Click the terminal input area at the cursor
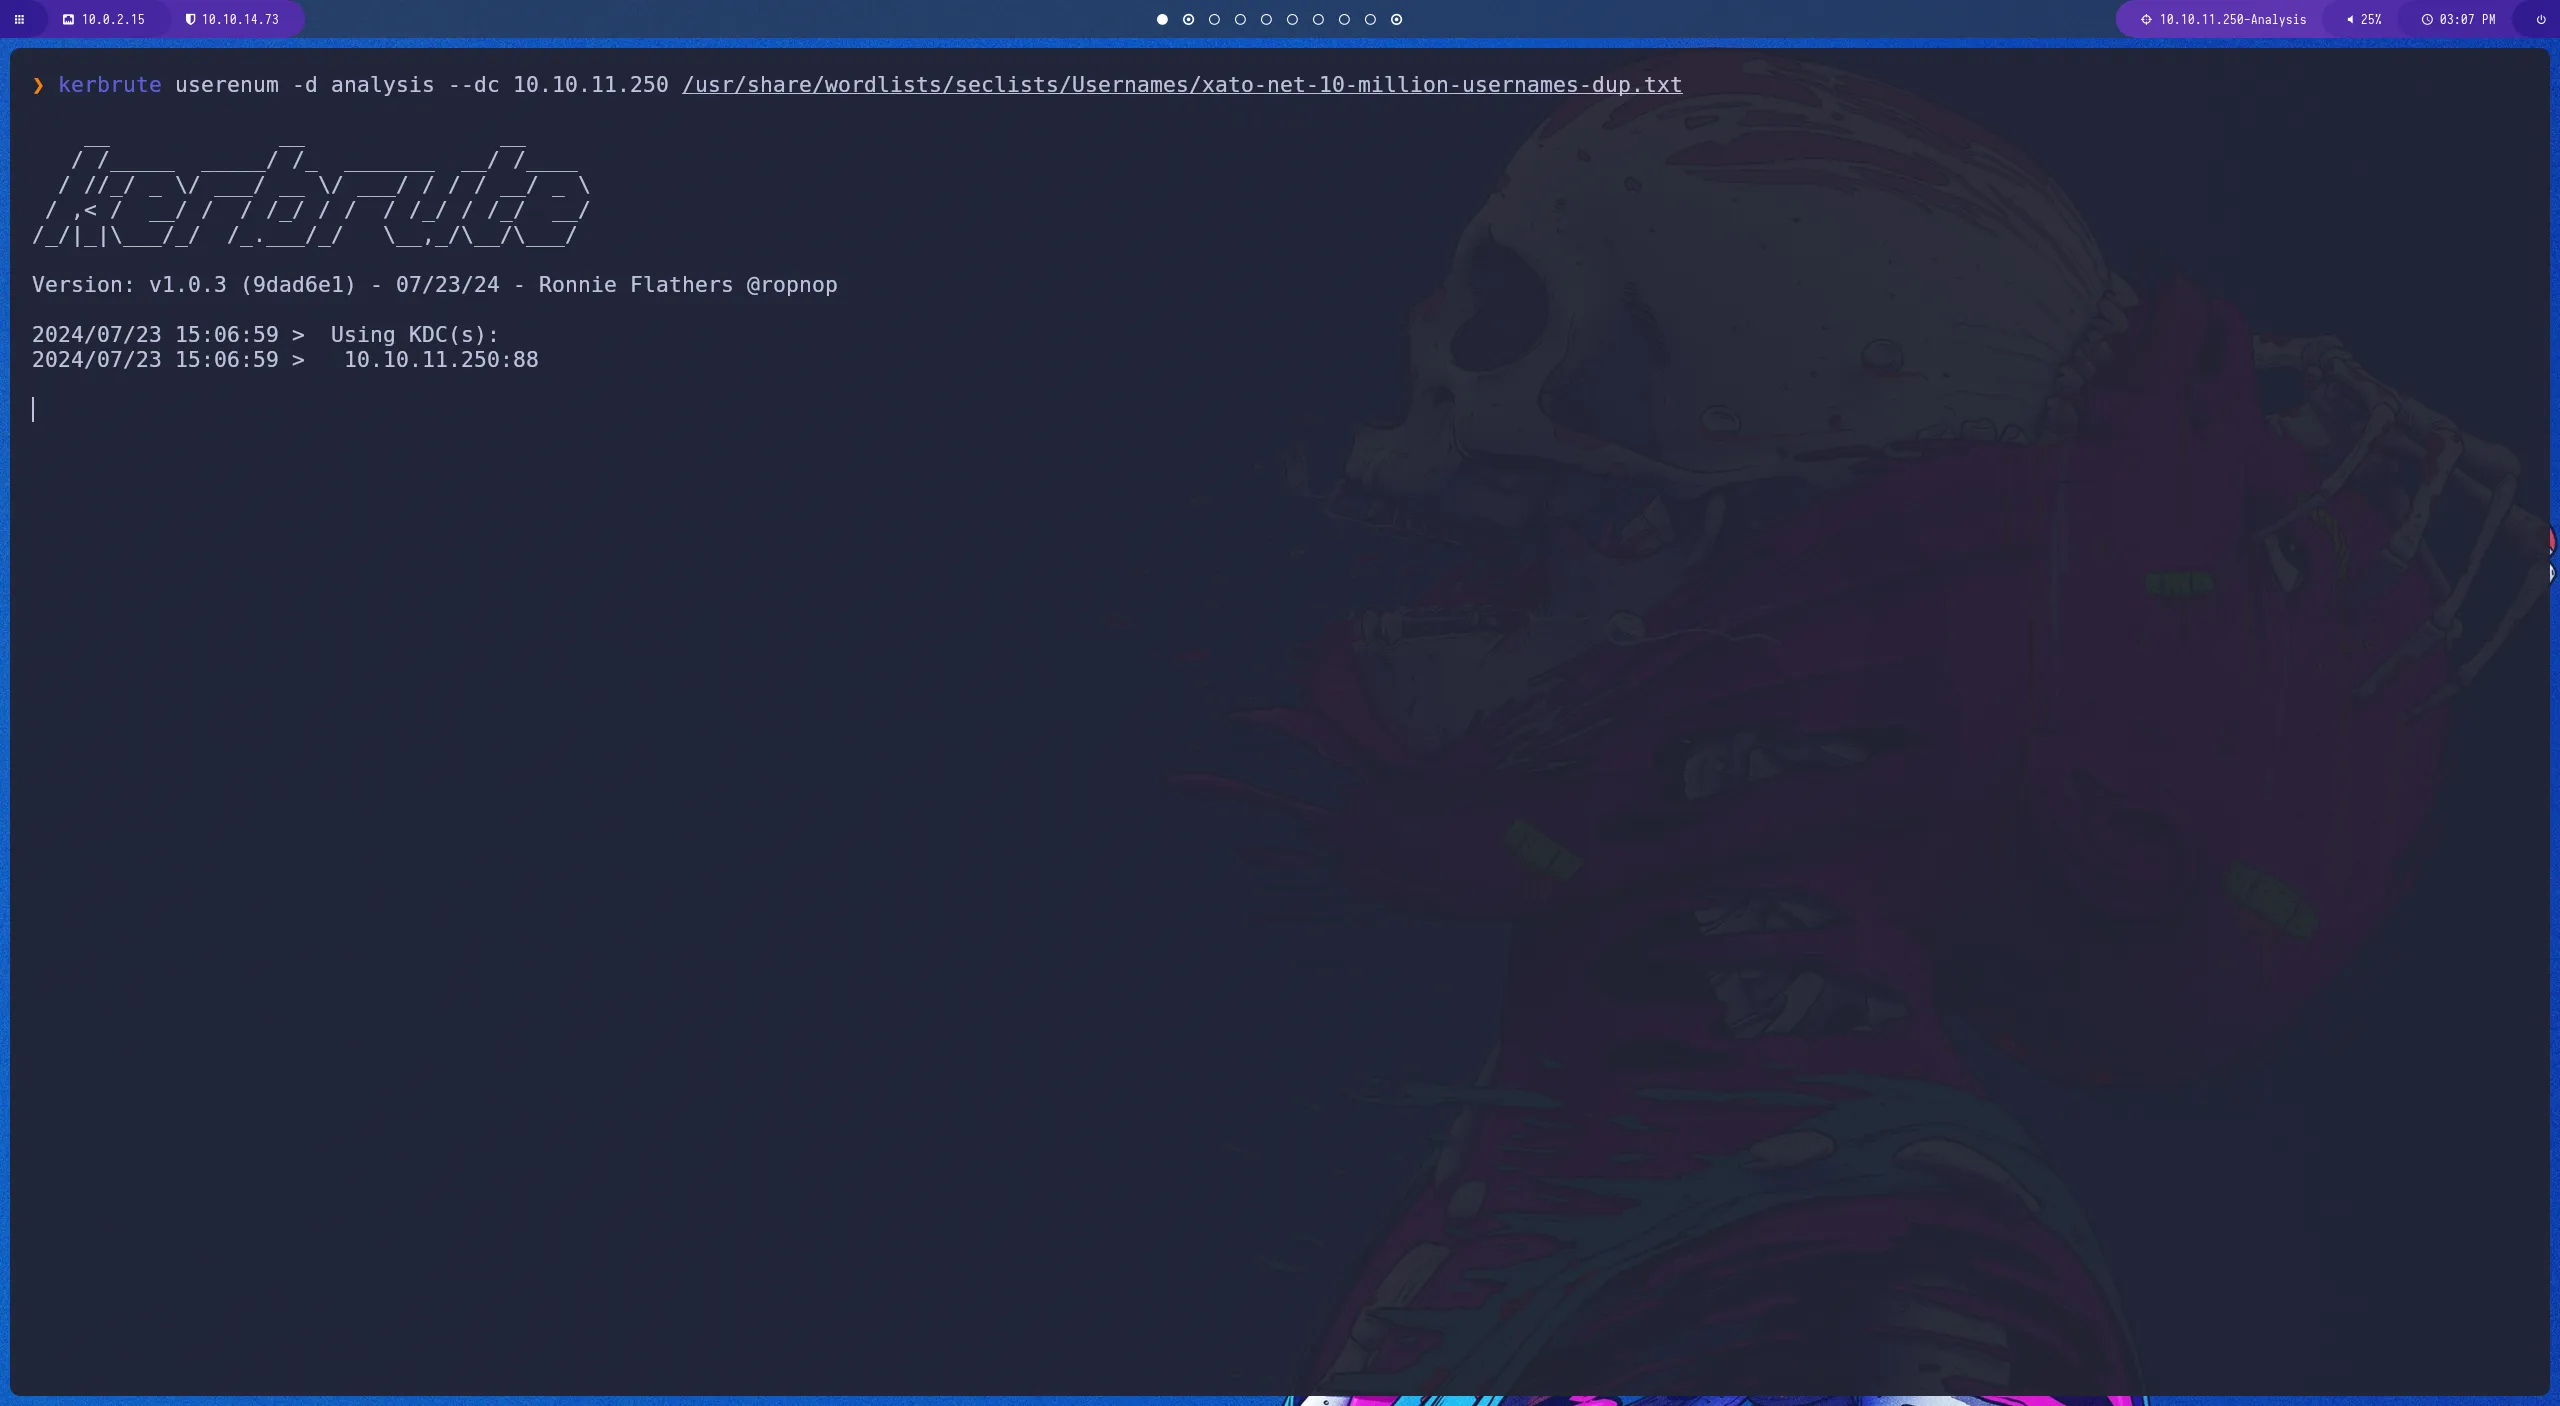The height and width of the screenshot is (1406, 2560). point(33,409)
